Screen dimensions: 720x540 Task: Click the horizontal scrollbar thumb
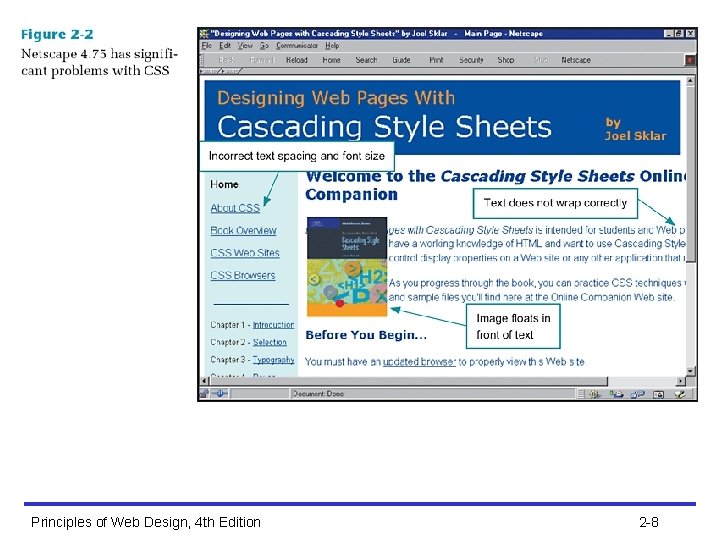(408, 381)
